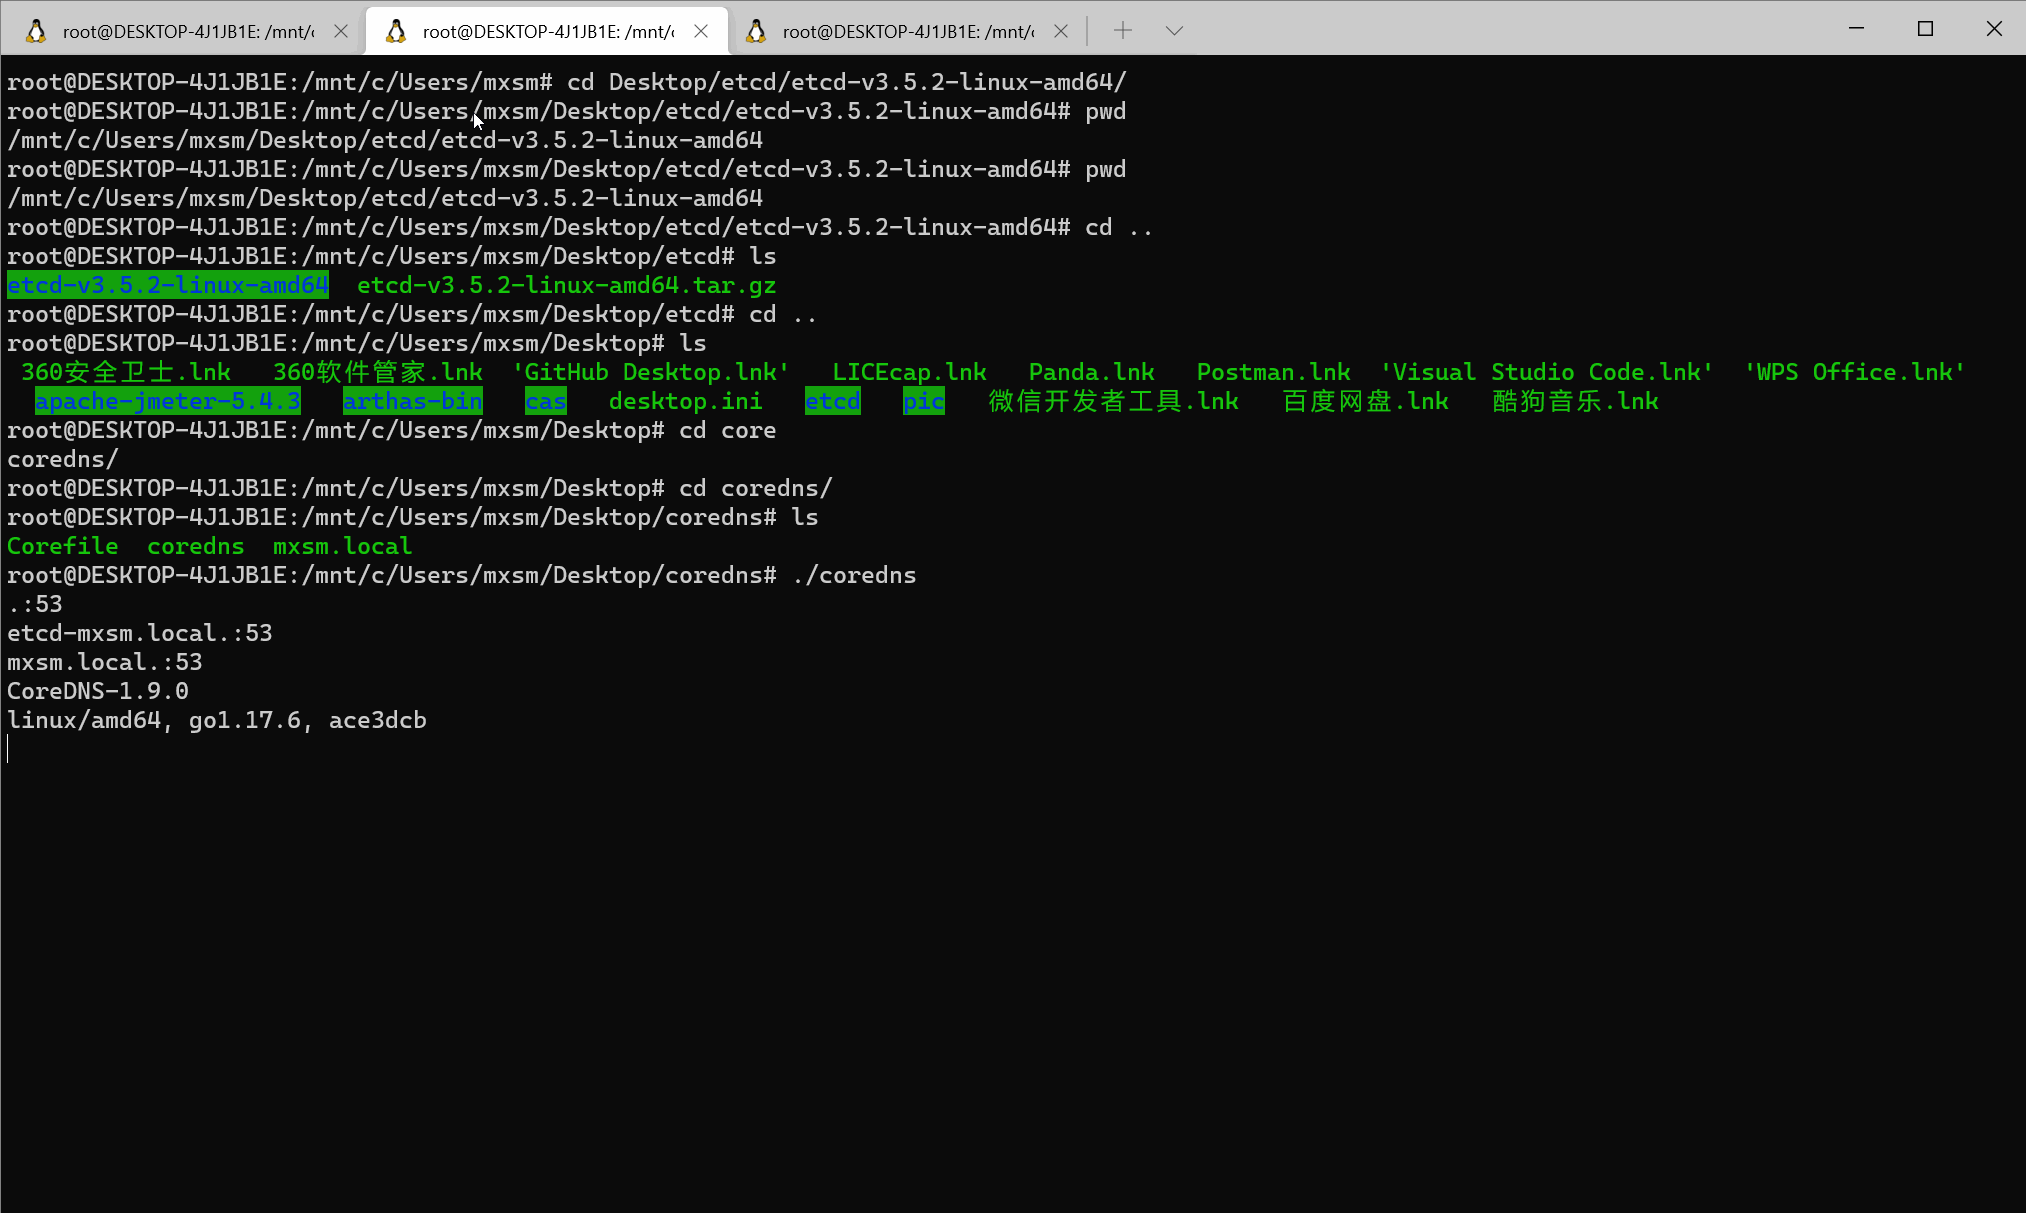Click the arthas-bin highlighted folder name
The image size is (2026, 1213).
412,401
